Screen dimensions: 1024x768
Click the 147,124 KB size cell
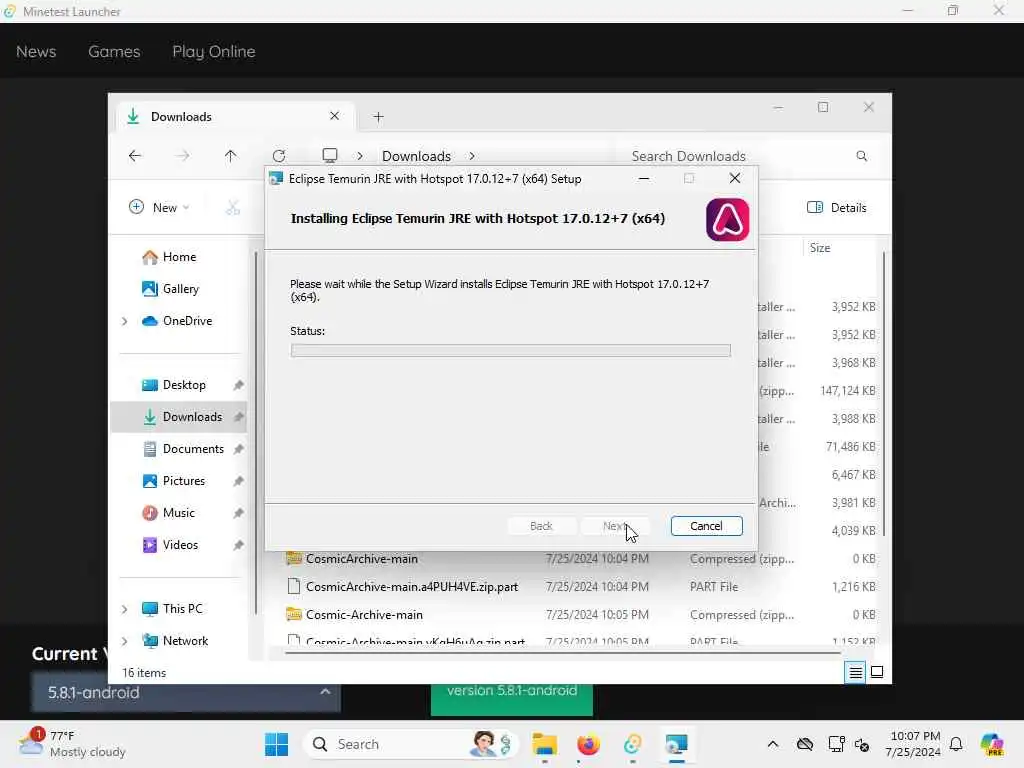tap(848, 391)
